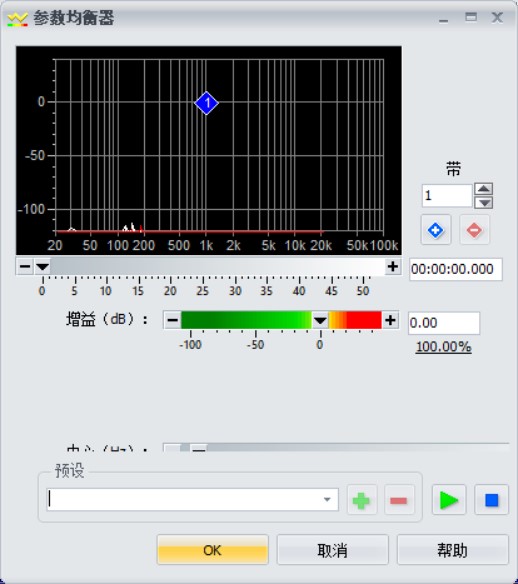Start preview with the green play button

449,500
